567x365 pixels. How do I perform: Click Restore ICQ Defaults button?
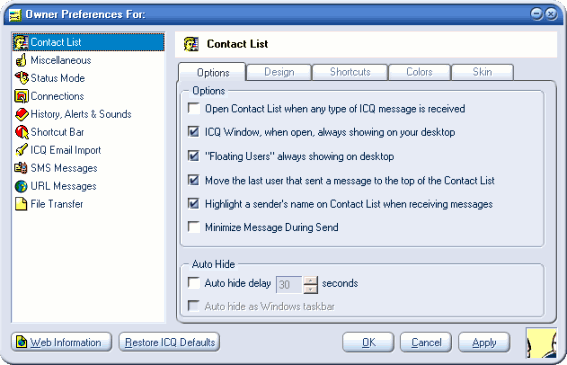(169, 342)
